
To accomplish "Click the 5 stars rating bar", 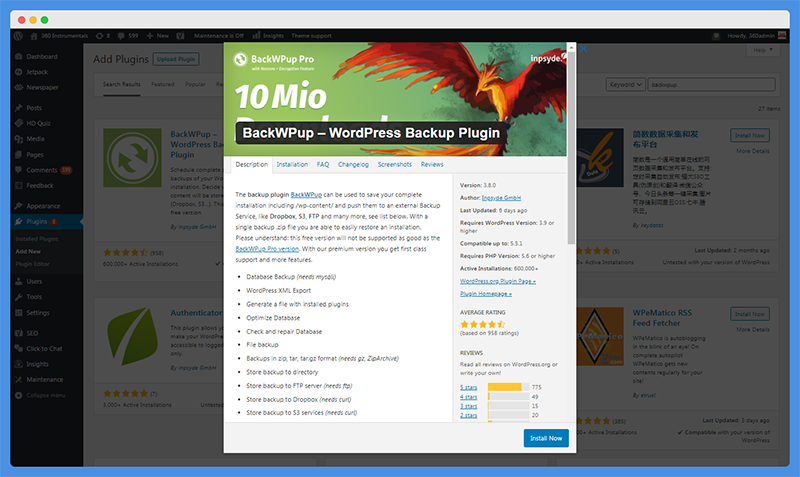I will (x=508, y=387).
